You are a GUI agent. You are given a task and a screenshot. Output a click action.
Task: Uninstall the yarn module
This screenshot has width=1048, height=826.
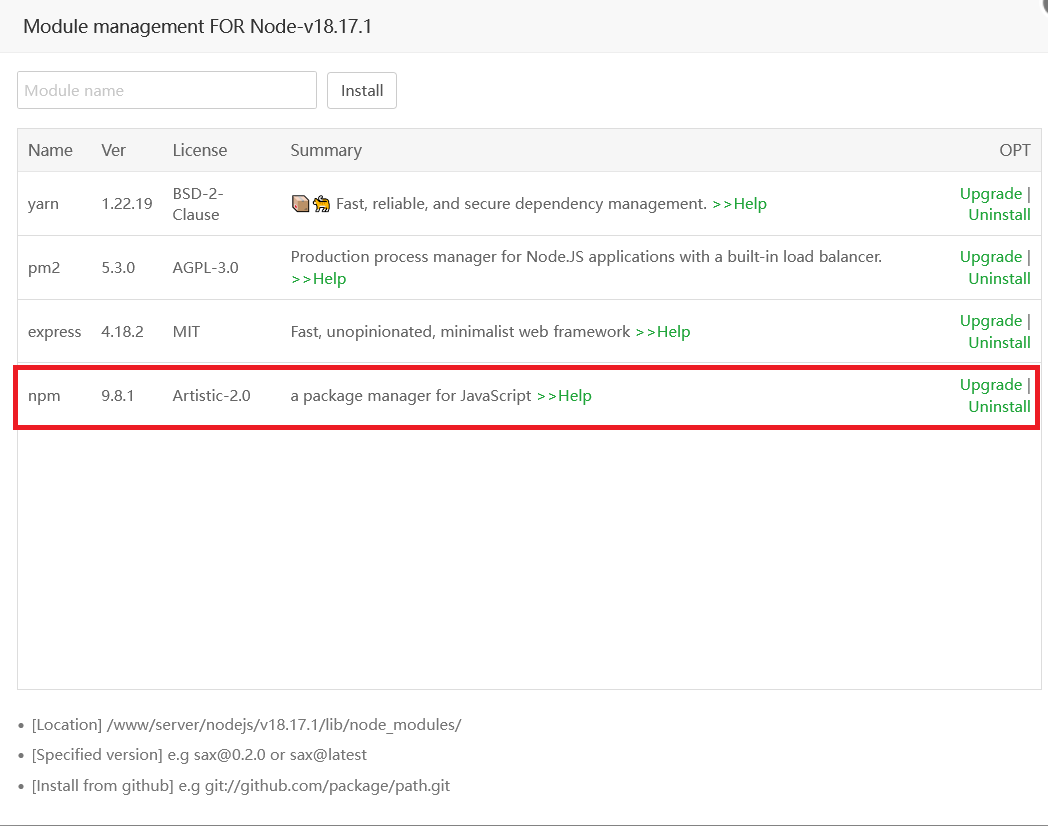[999, 215]
